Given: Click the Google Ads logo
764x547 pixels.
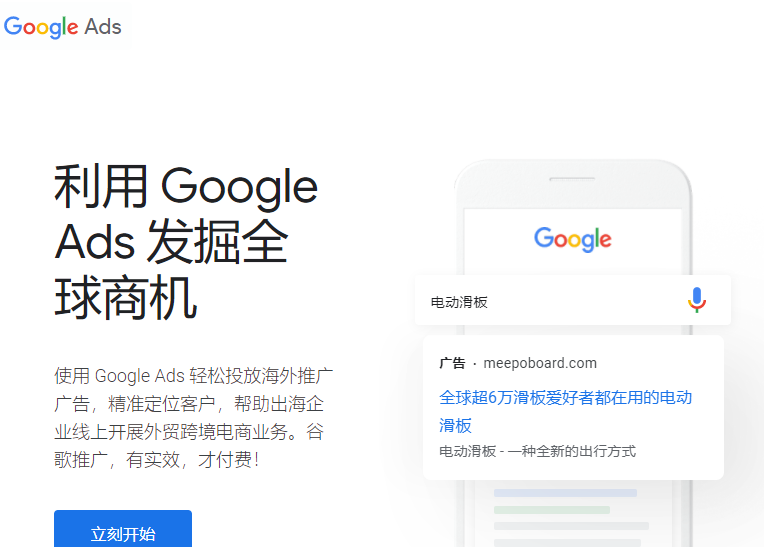Looking at the screenshot, I should tap(62, 27).
